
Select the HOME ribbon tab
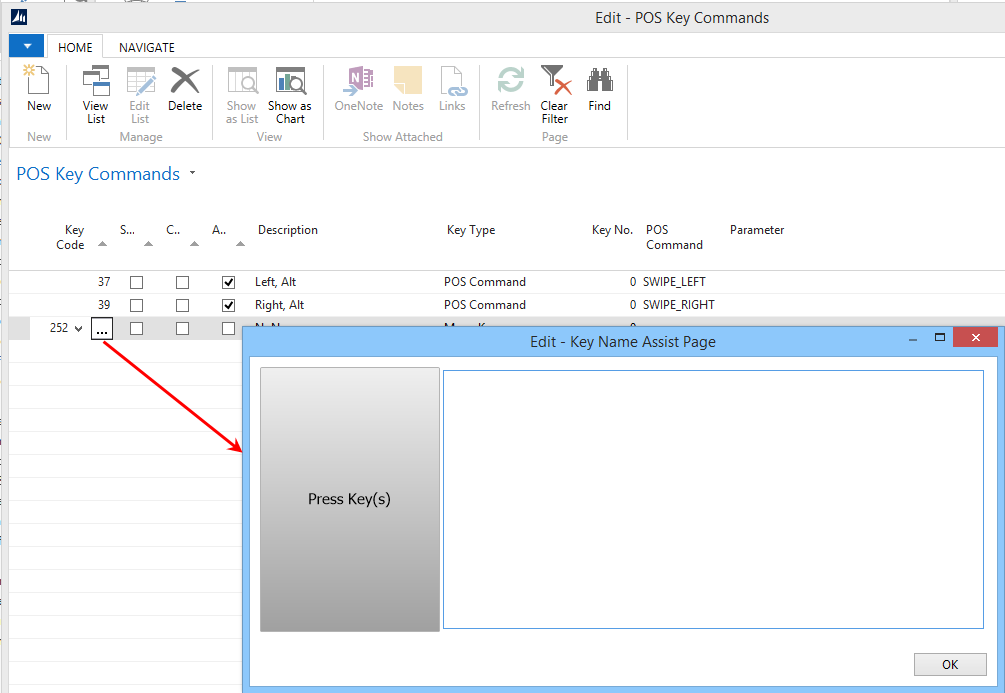tap(75, 47)
